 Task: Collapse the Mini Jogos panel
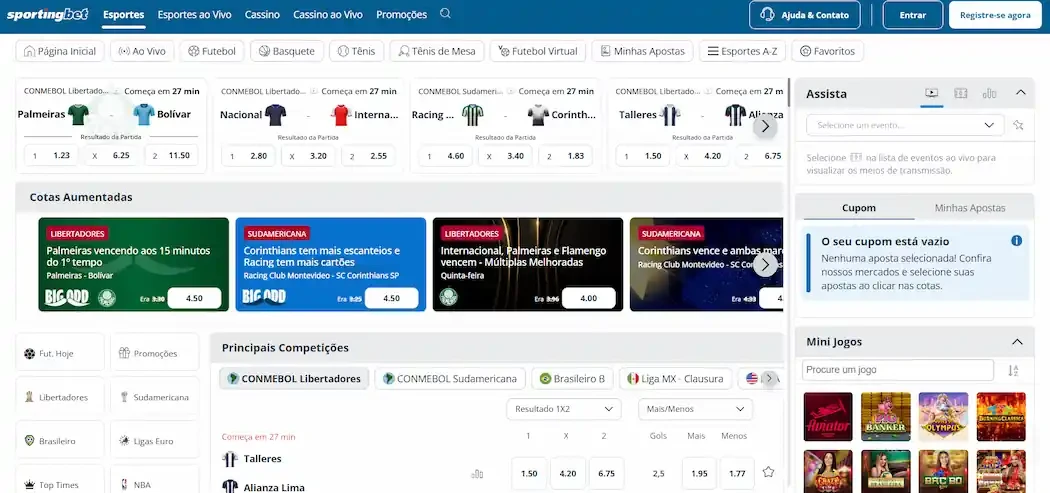pos(1017,342)
